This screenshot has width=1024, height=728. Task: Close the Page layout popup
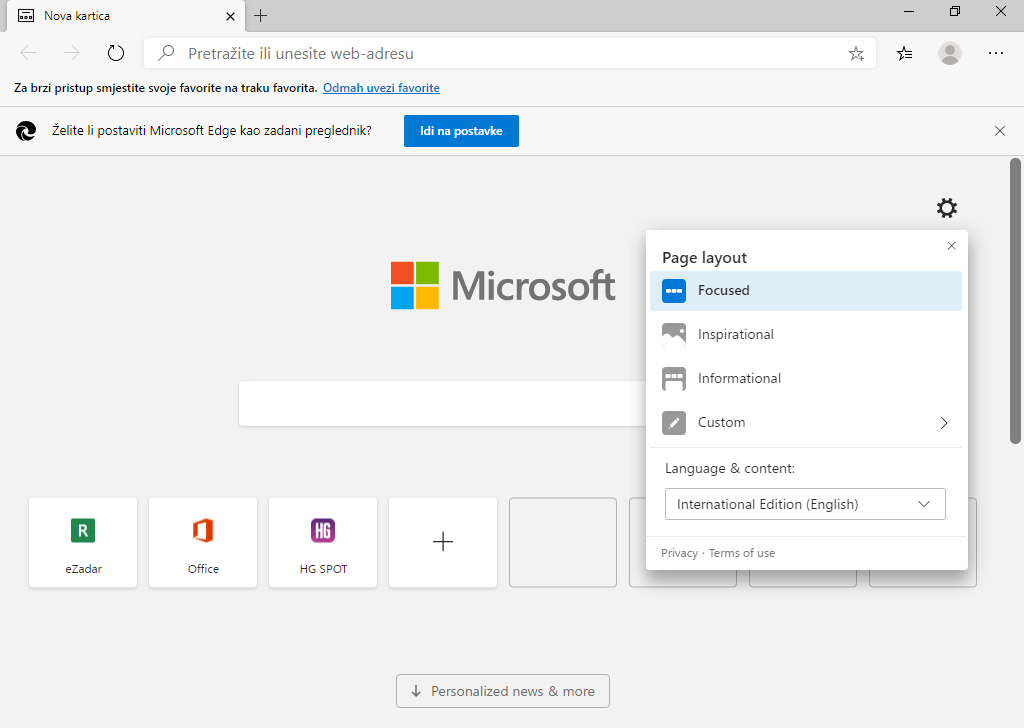tap(951, 246)
